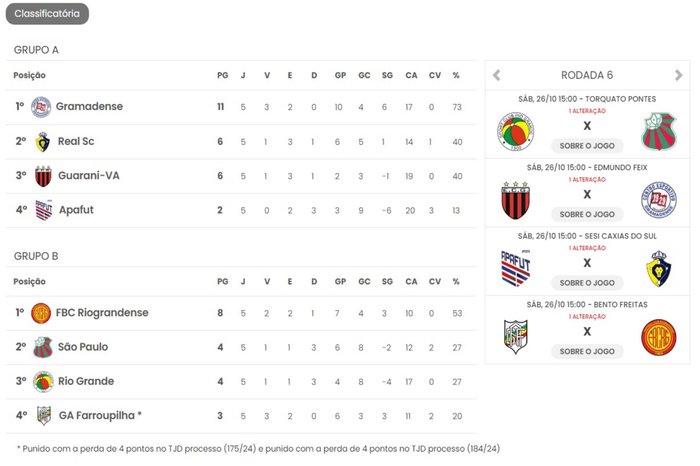This screenshot has height=466, width=700.
Task: Click the Rio Grande ball logo in standings
Action: click(43, 382)
